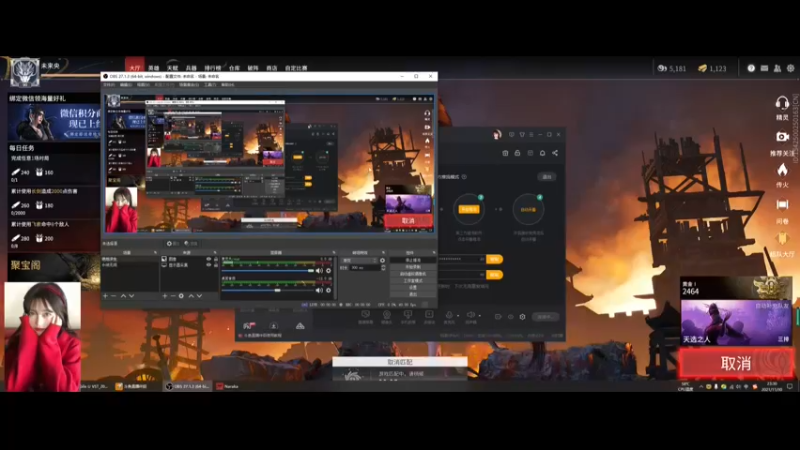Switch to the 仓库 warehouse tab
The height and width of the screenshot is (450, 800).
pos(234,68)
